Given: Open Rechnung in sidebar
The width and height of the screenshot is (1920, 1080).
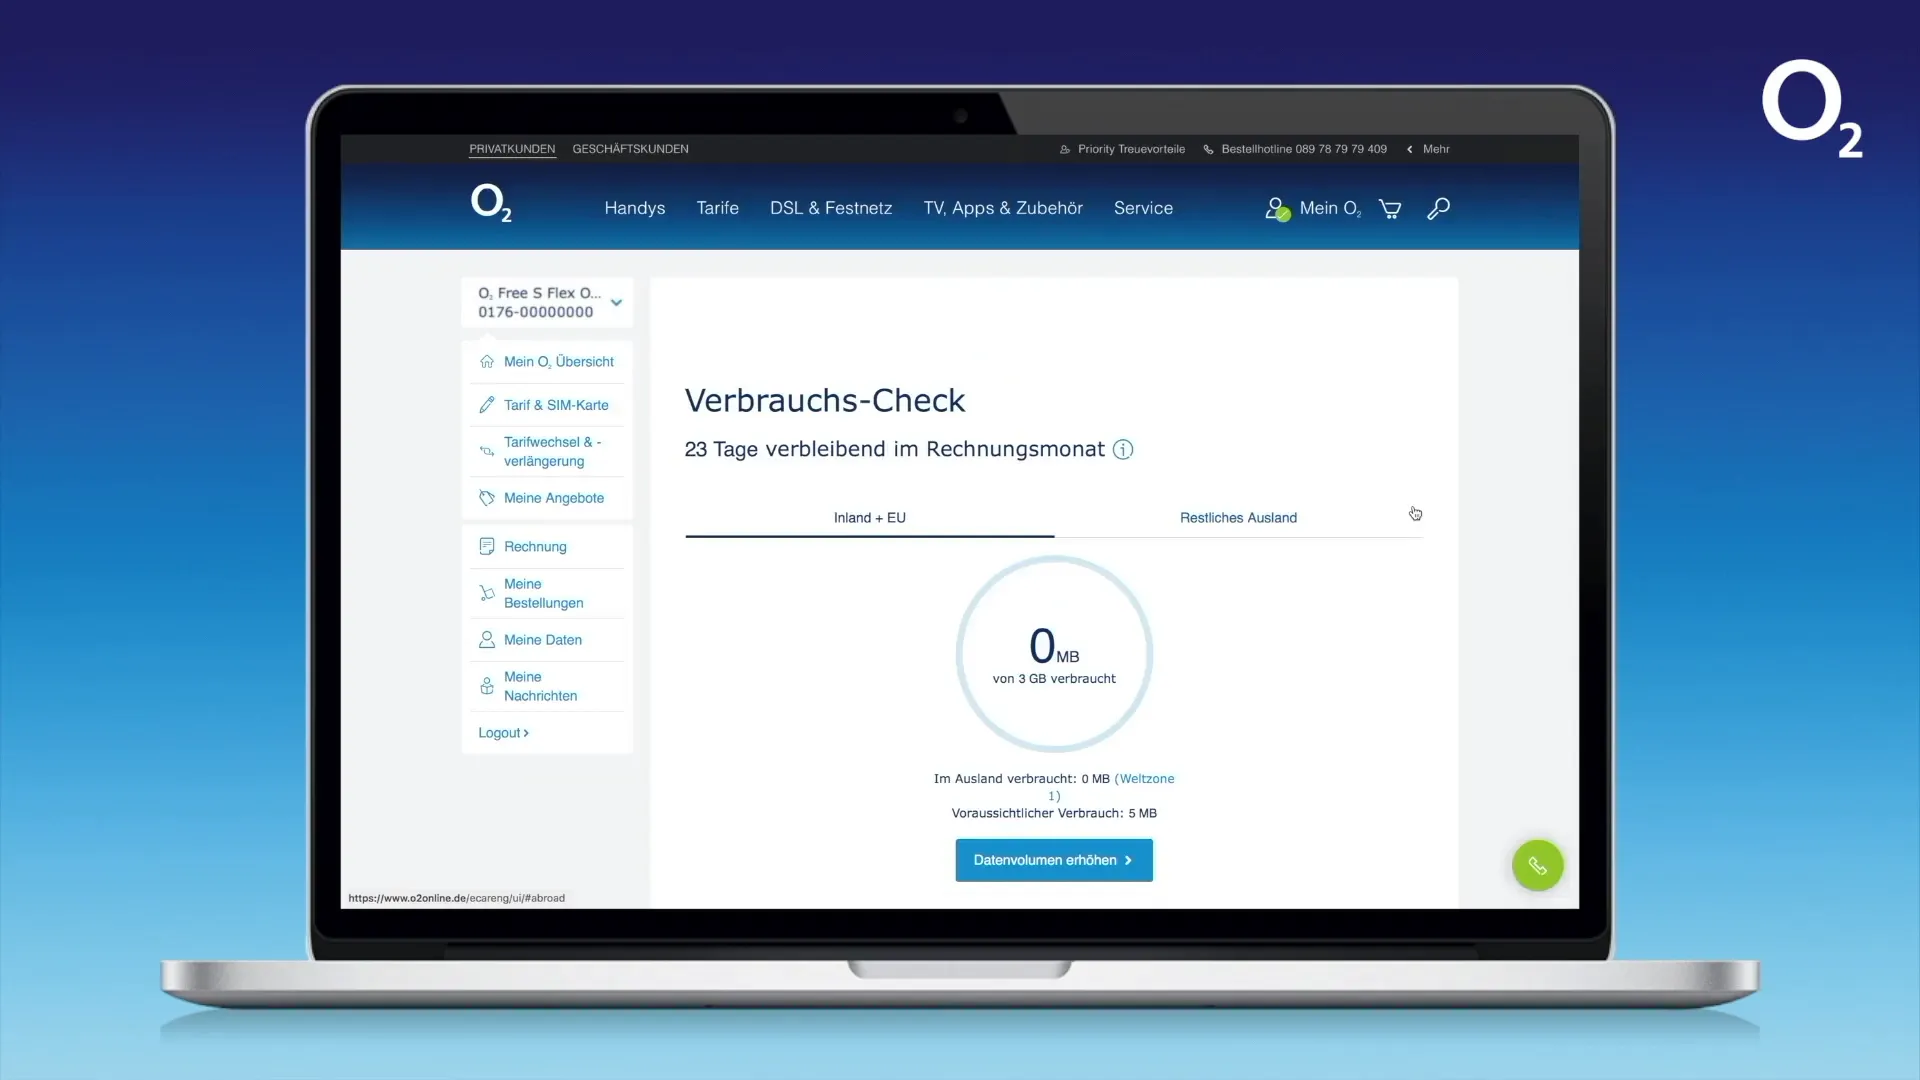Looking at the screenshot, I should [x=535, y=547].
